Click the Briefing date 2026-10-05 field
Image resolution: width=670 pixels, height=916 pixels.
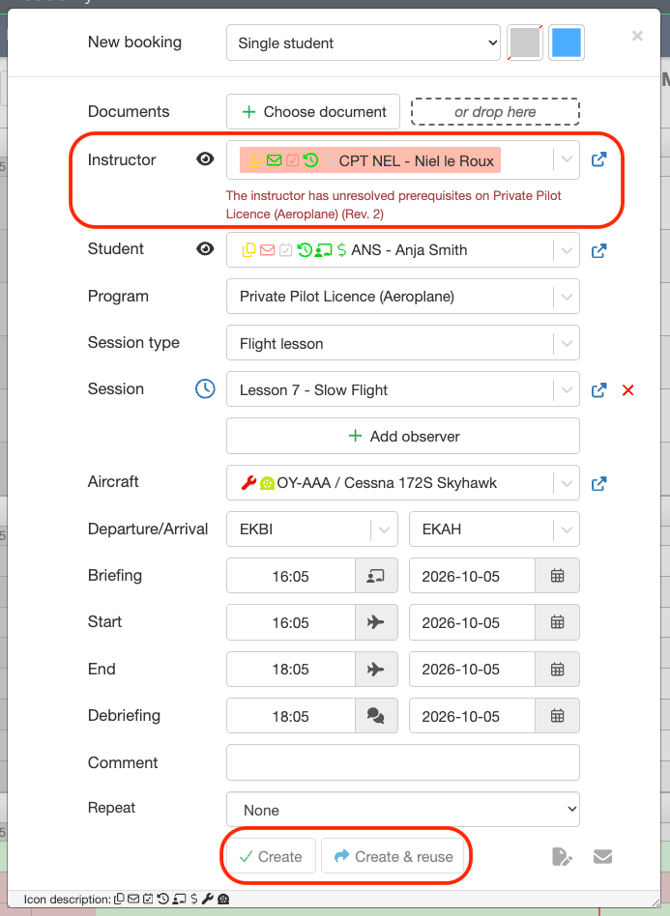click(x=473, y=576)
